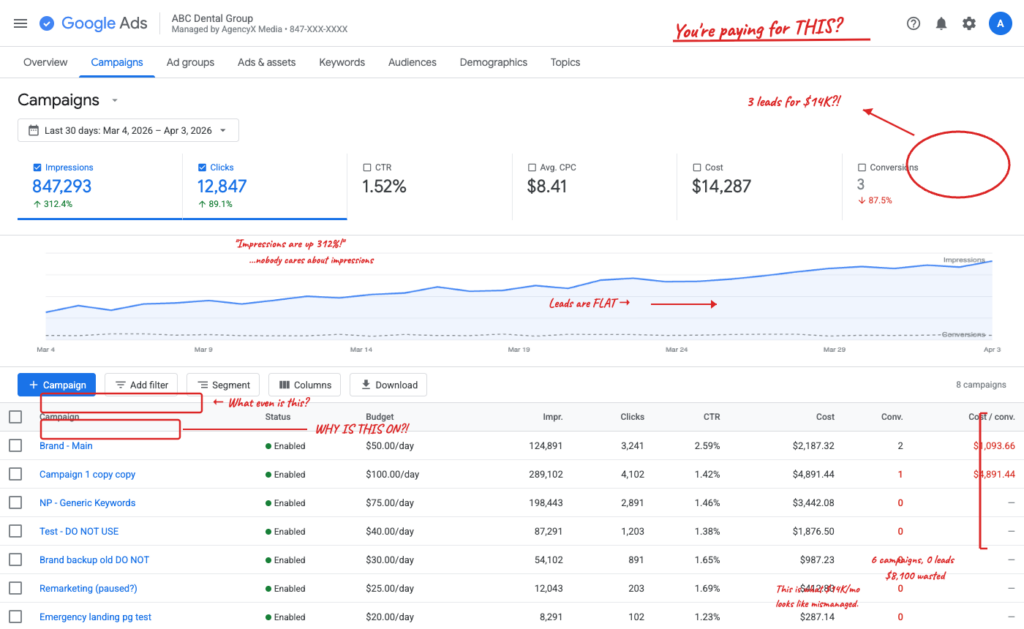Click Add filter button

pyautogui.click(x=141, y=385)
